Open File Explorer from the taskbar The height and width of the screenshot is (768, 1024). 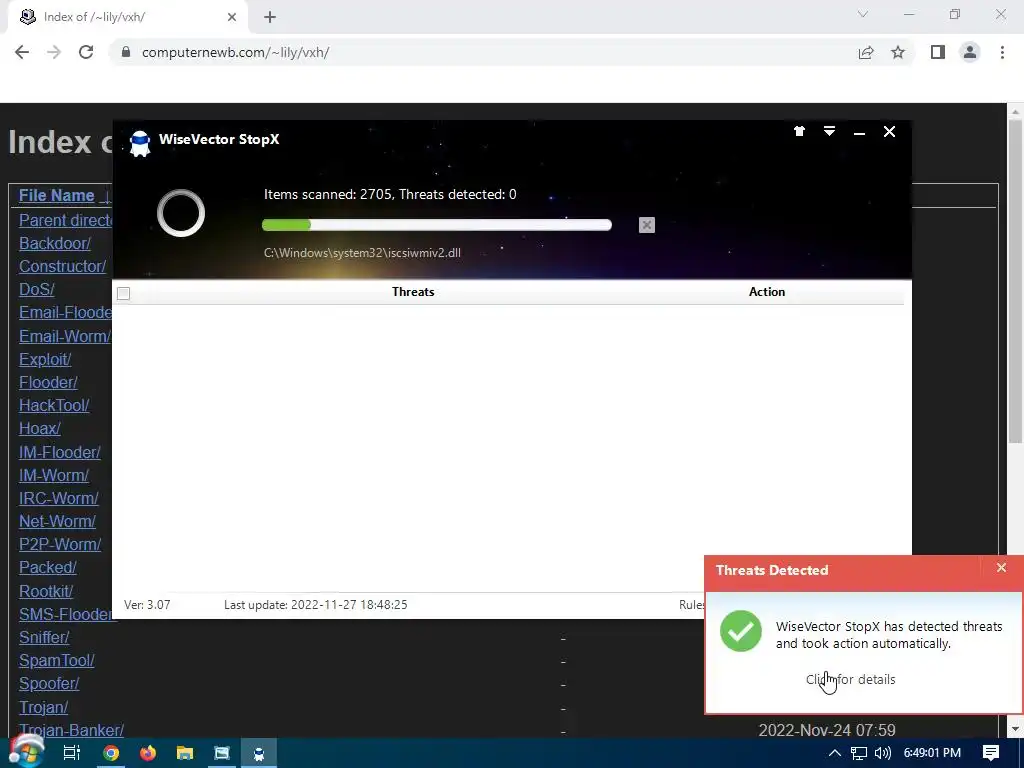[185, 753]
